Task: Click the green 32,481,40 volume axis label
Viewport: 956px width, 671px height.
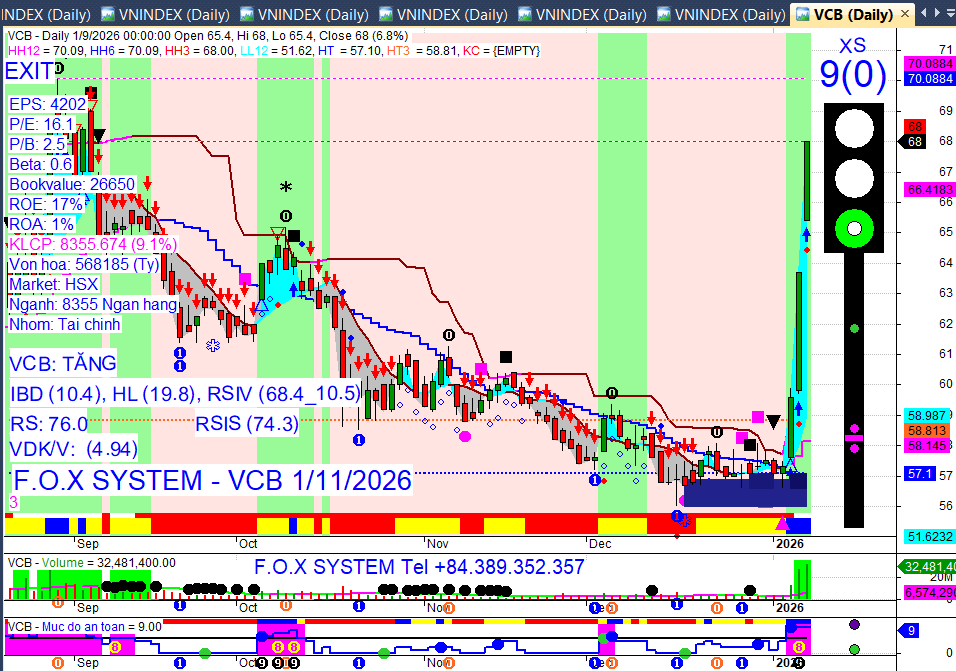Action: click(x=926, y=567)
